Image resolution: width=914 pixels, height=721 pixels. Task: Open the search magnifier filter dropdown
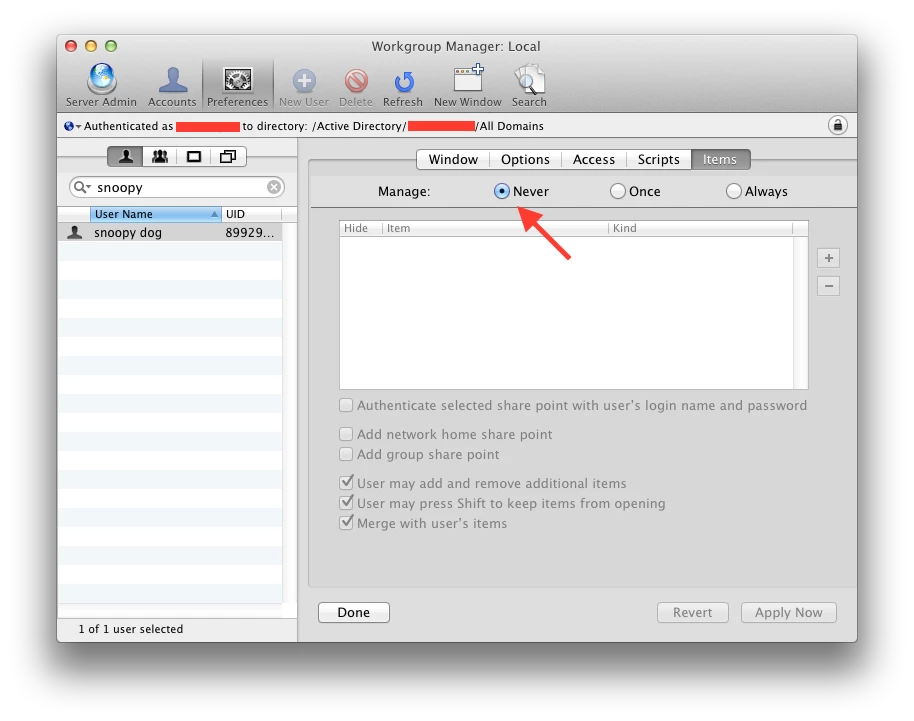point(82,187)
